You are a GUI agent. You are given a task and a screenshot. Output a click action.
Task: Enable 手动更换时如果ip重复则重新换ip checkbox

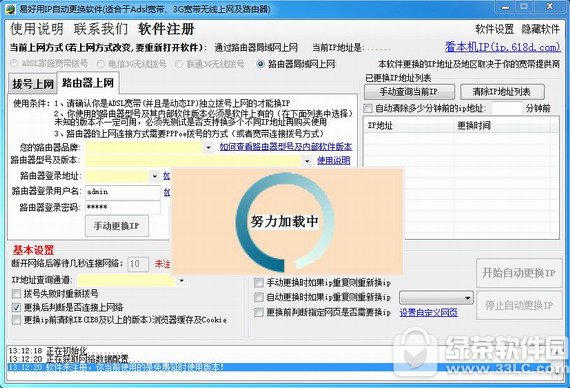pos(259,283)
